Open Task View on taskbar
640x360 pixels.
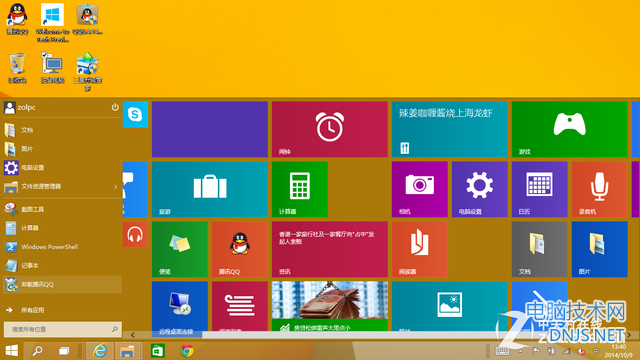click(x=64, y=351)
